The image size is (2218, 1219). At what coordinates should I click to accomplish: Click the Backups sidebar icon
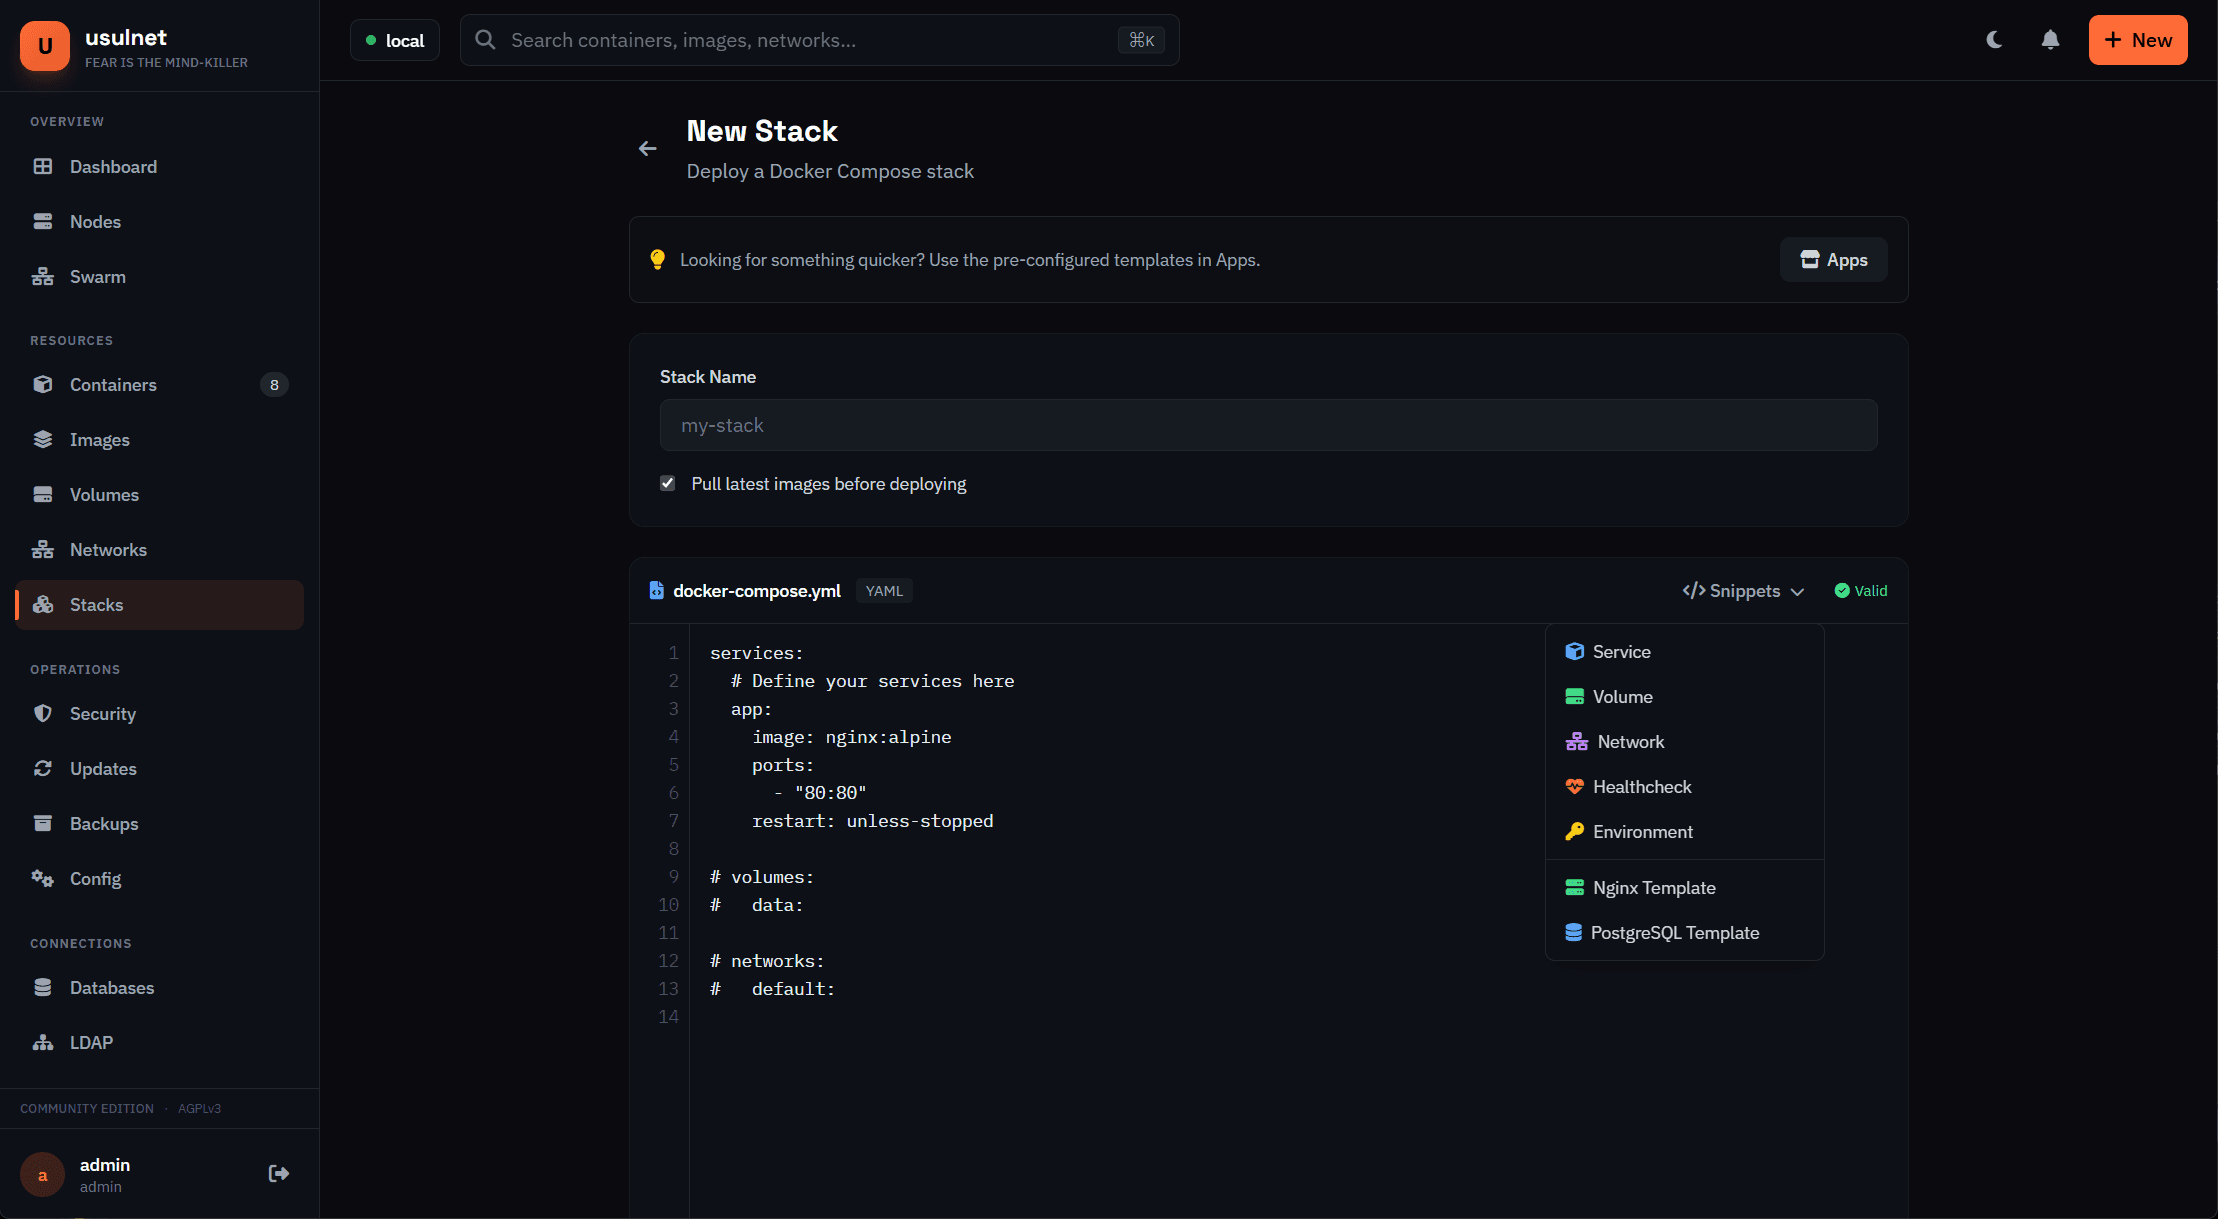pos(43,823)
